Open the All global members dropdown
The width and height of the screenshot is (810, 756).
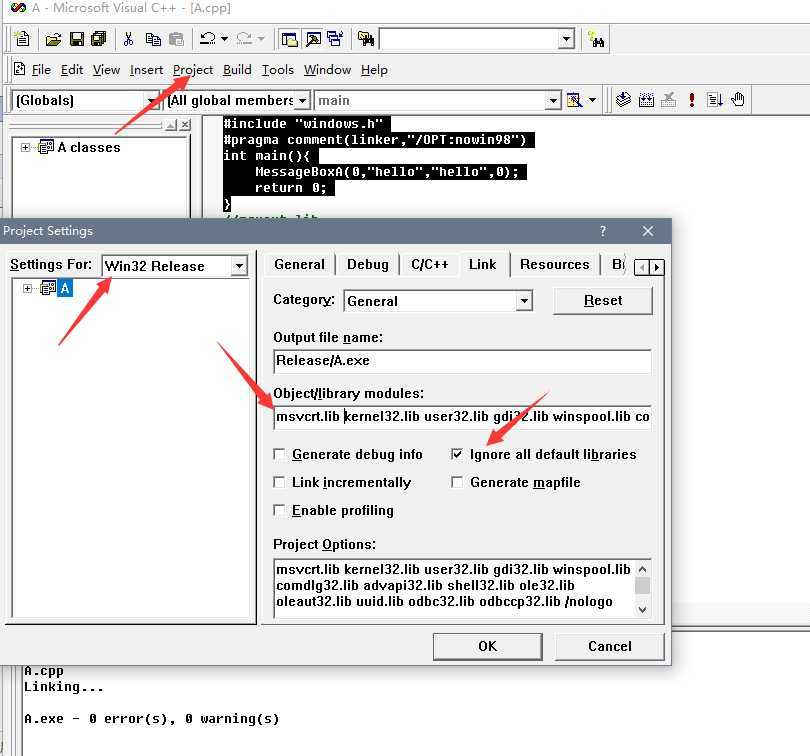pos(302,100)
